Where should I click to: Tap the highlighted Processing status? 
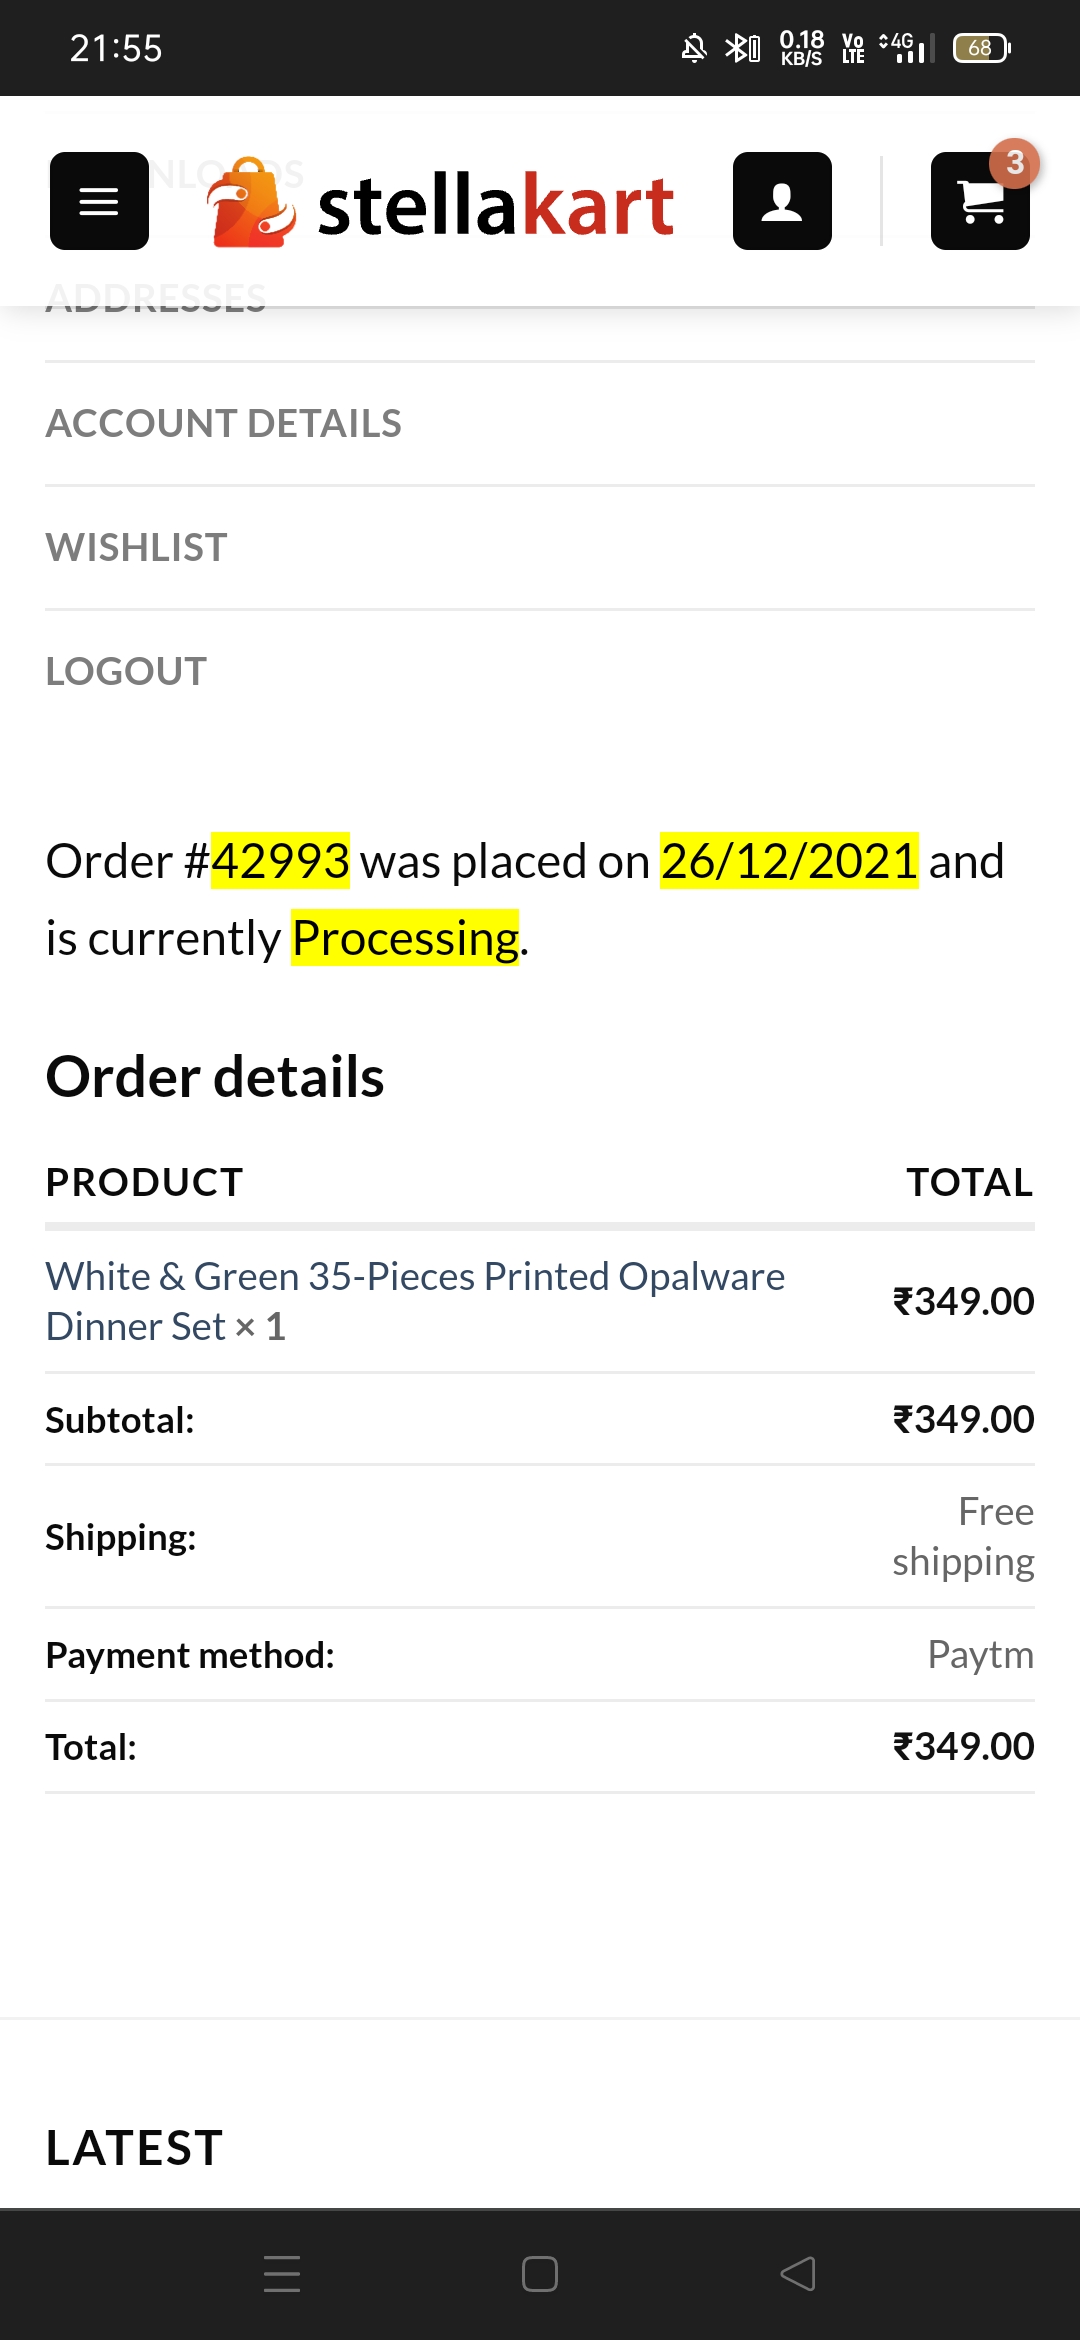[x=405, y=938]
